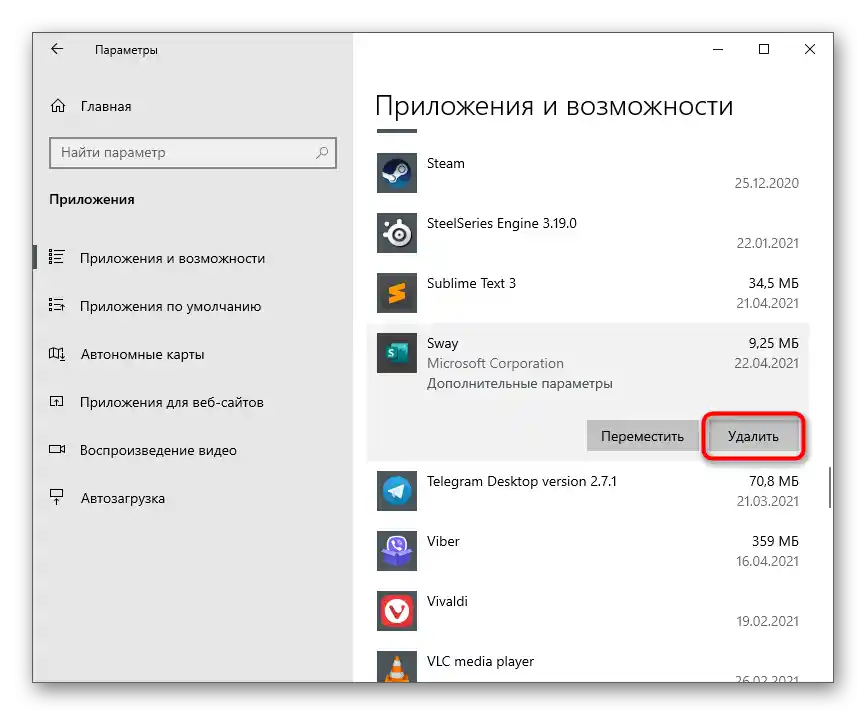Select the Viber app icon
The width and height of the screenshot is (866, 715).
tap(397, 551)
